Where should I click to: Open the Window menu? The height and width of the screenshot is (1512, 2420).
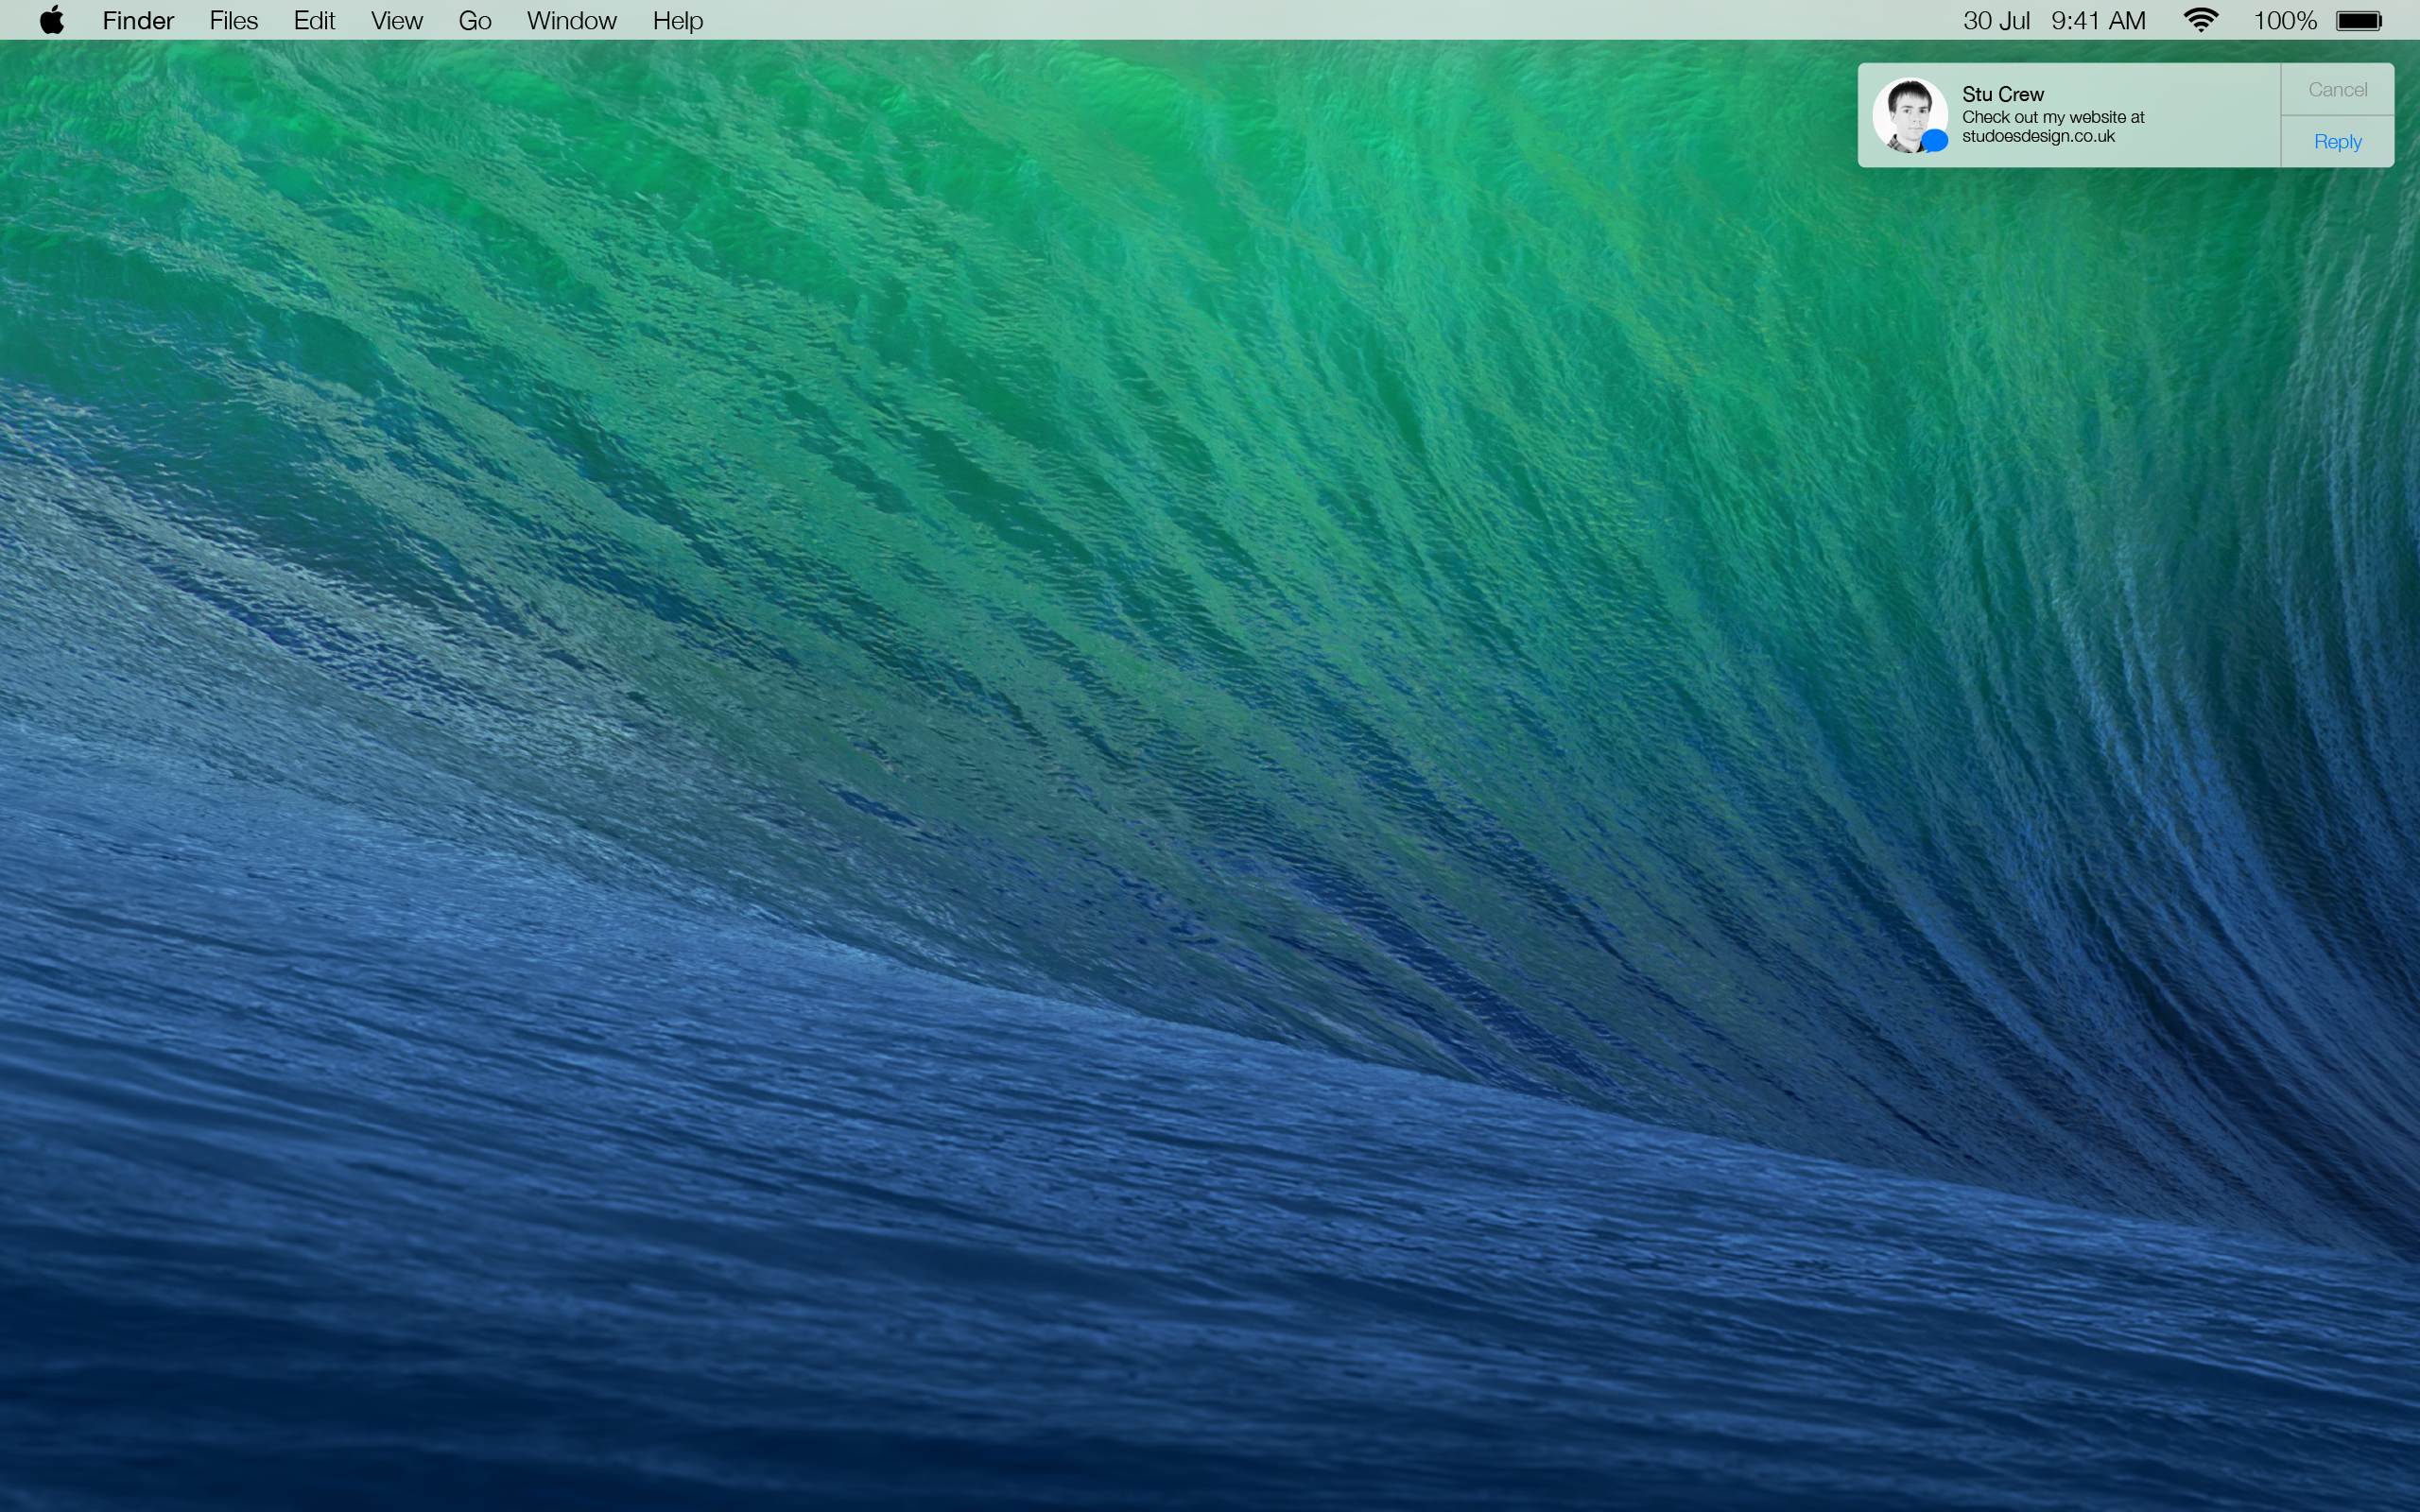pos(571,20)
